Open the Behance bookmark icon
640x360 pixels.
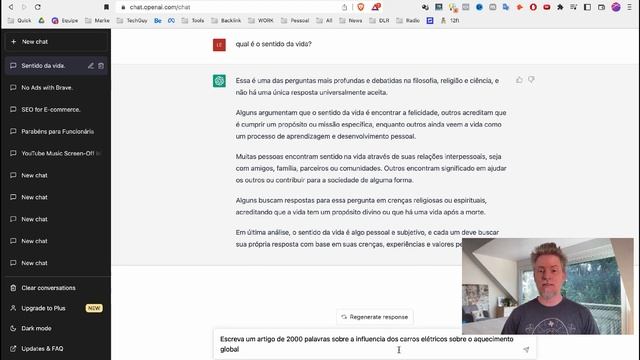tap(158, 20)
